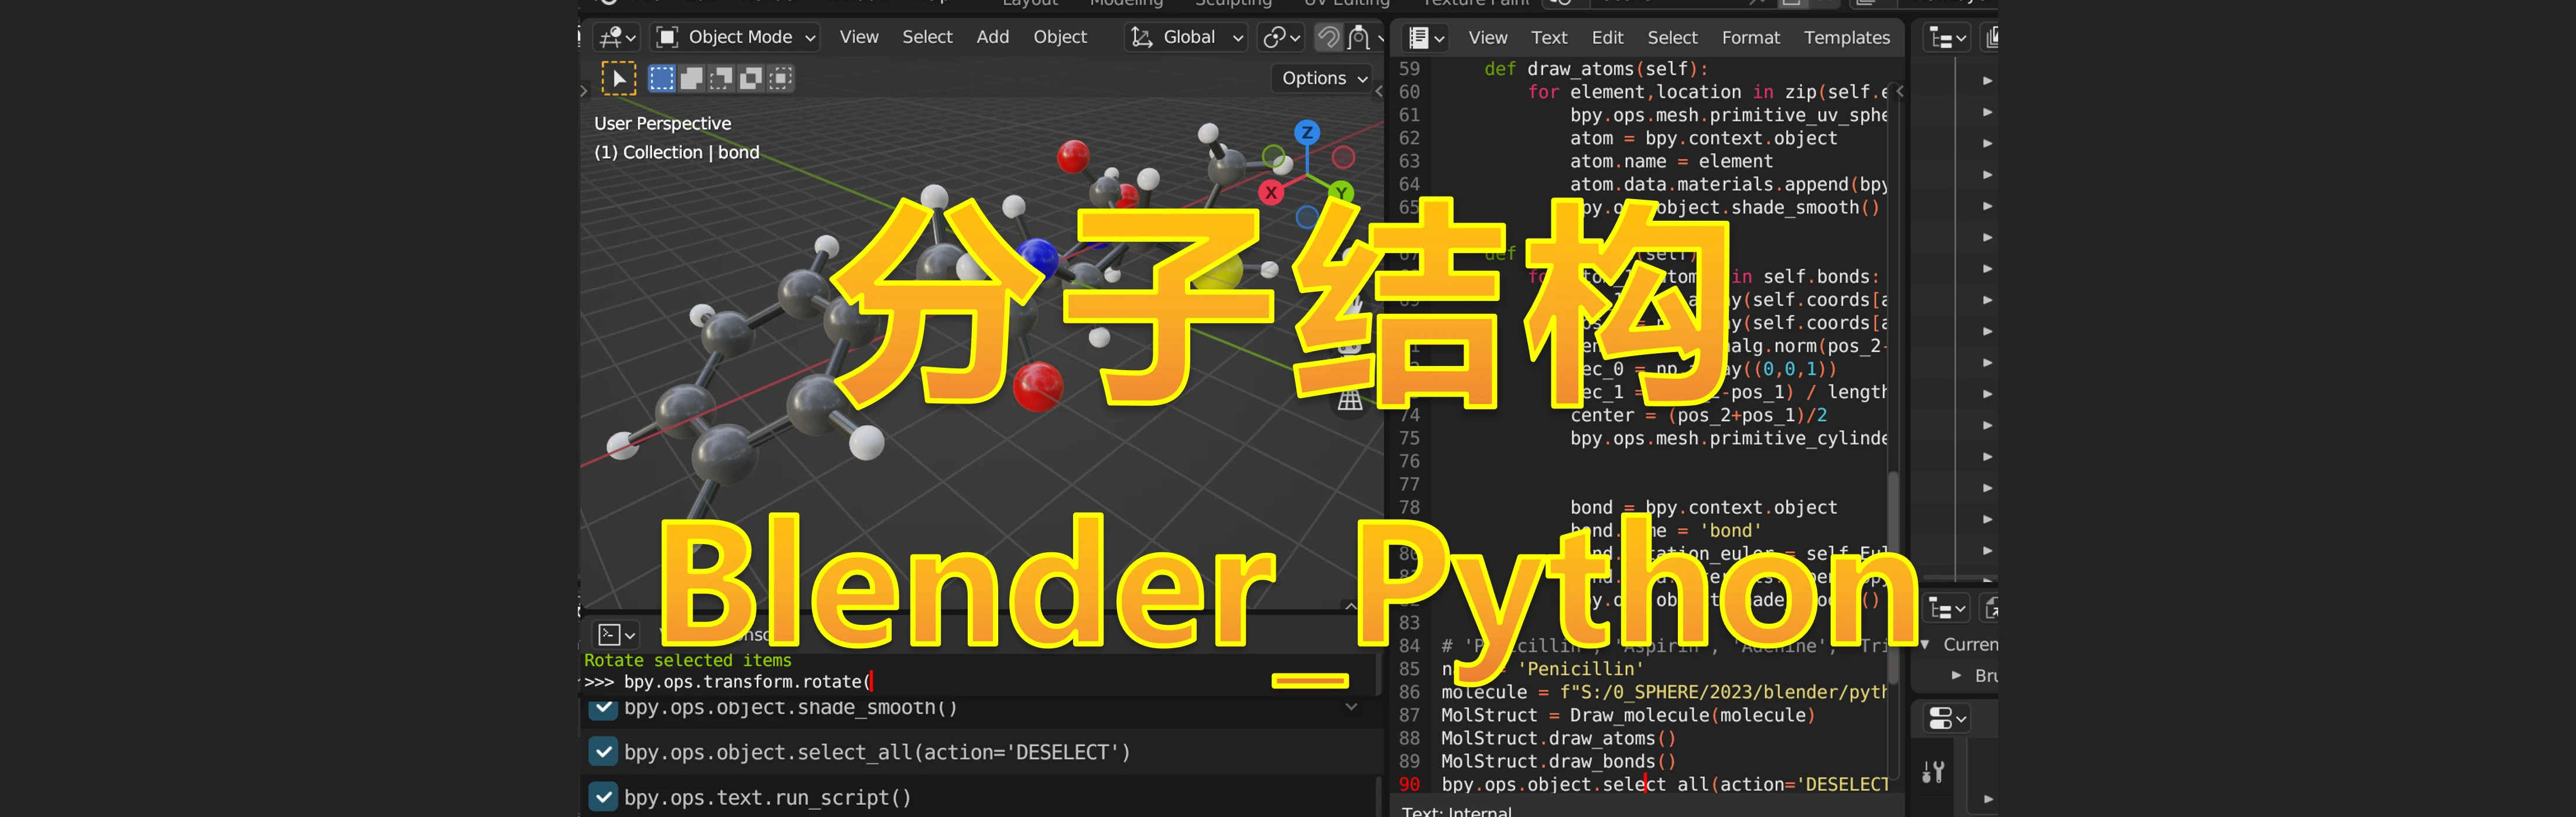Toggle checkbox beside bpy.ops.text.run_script()

click(x=603, y=797)
